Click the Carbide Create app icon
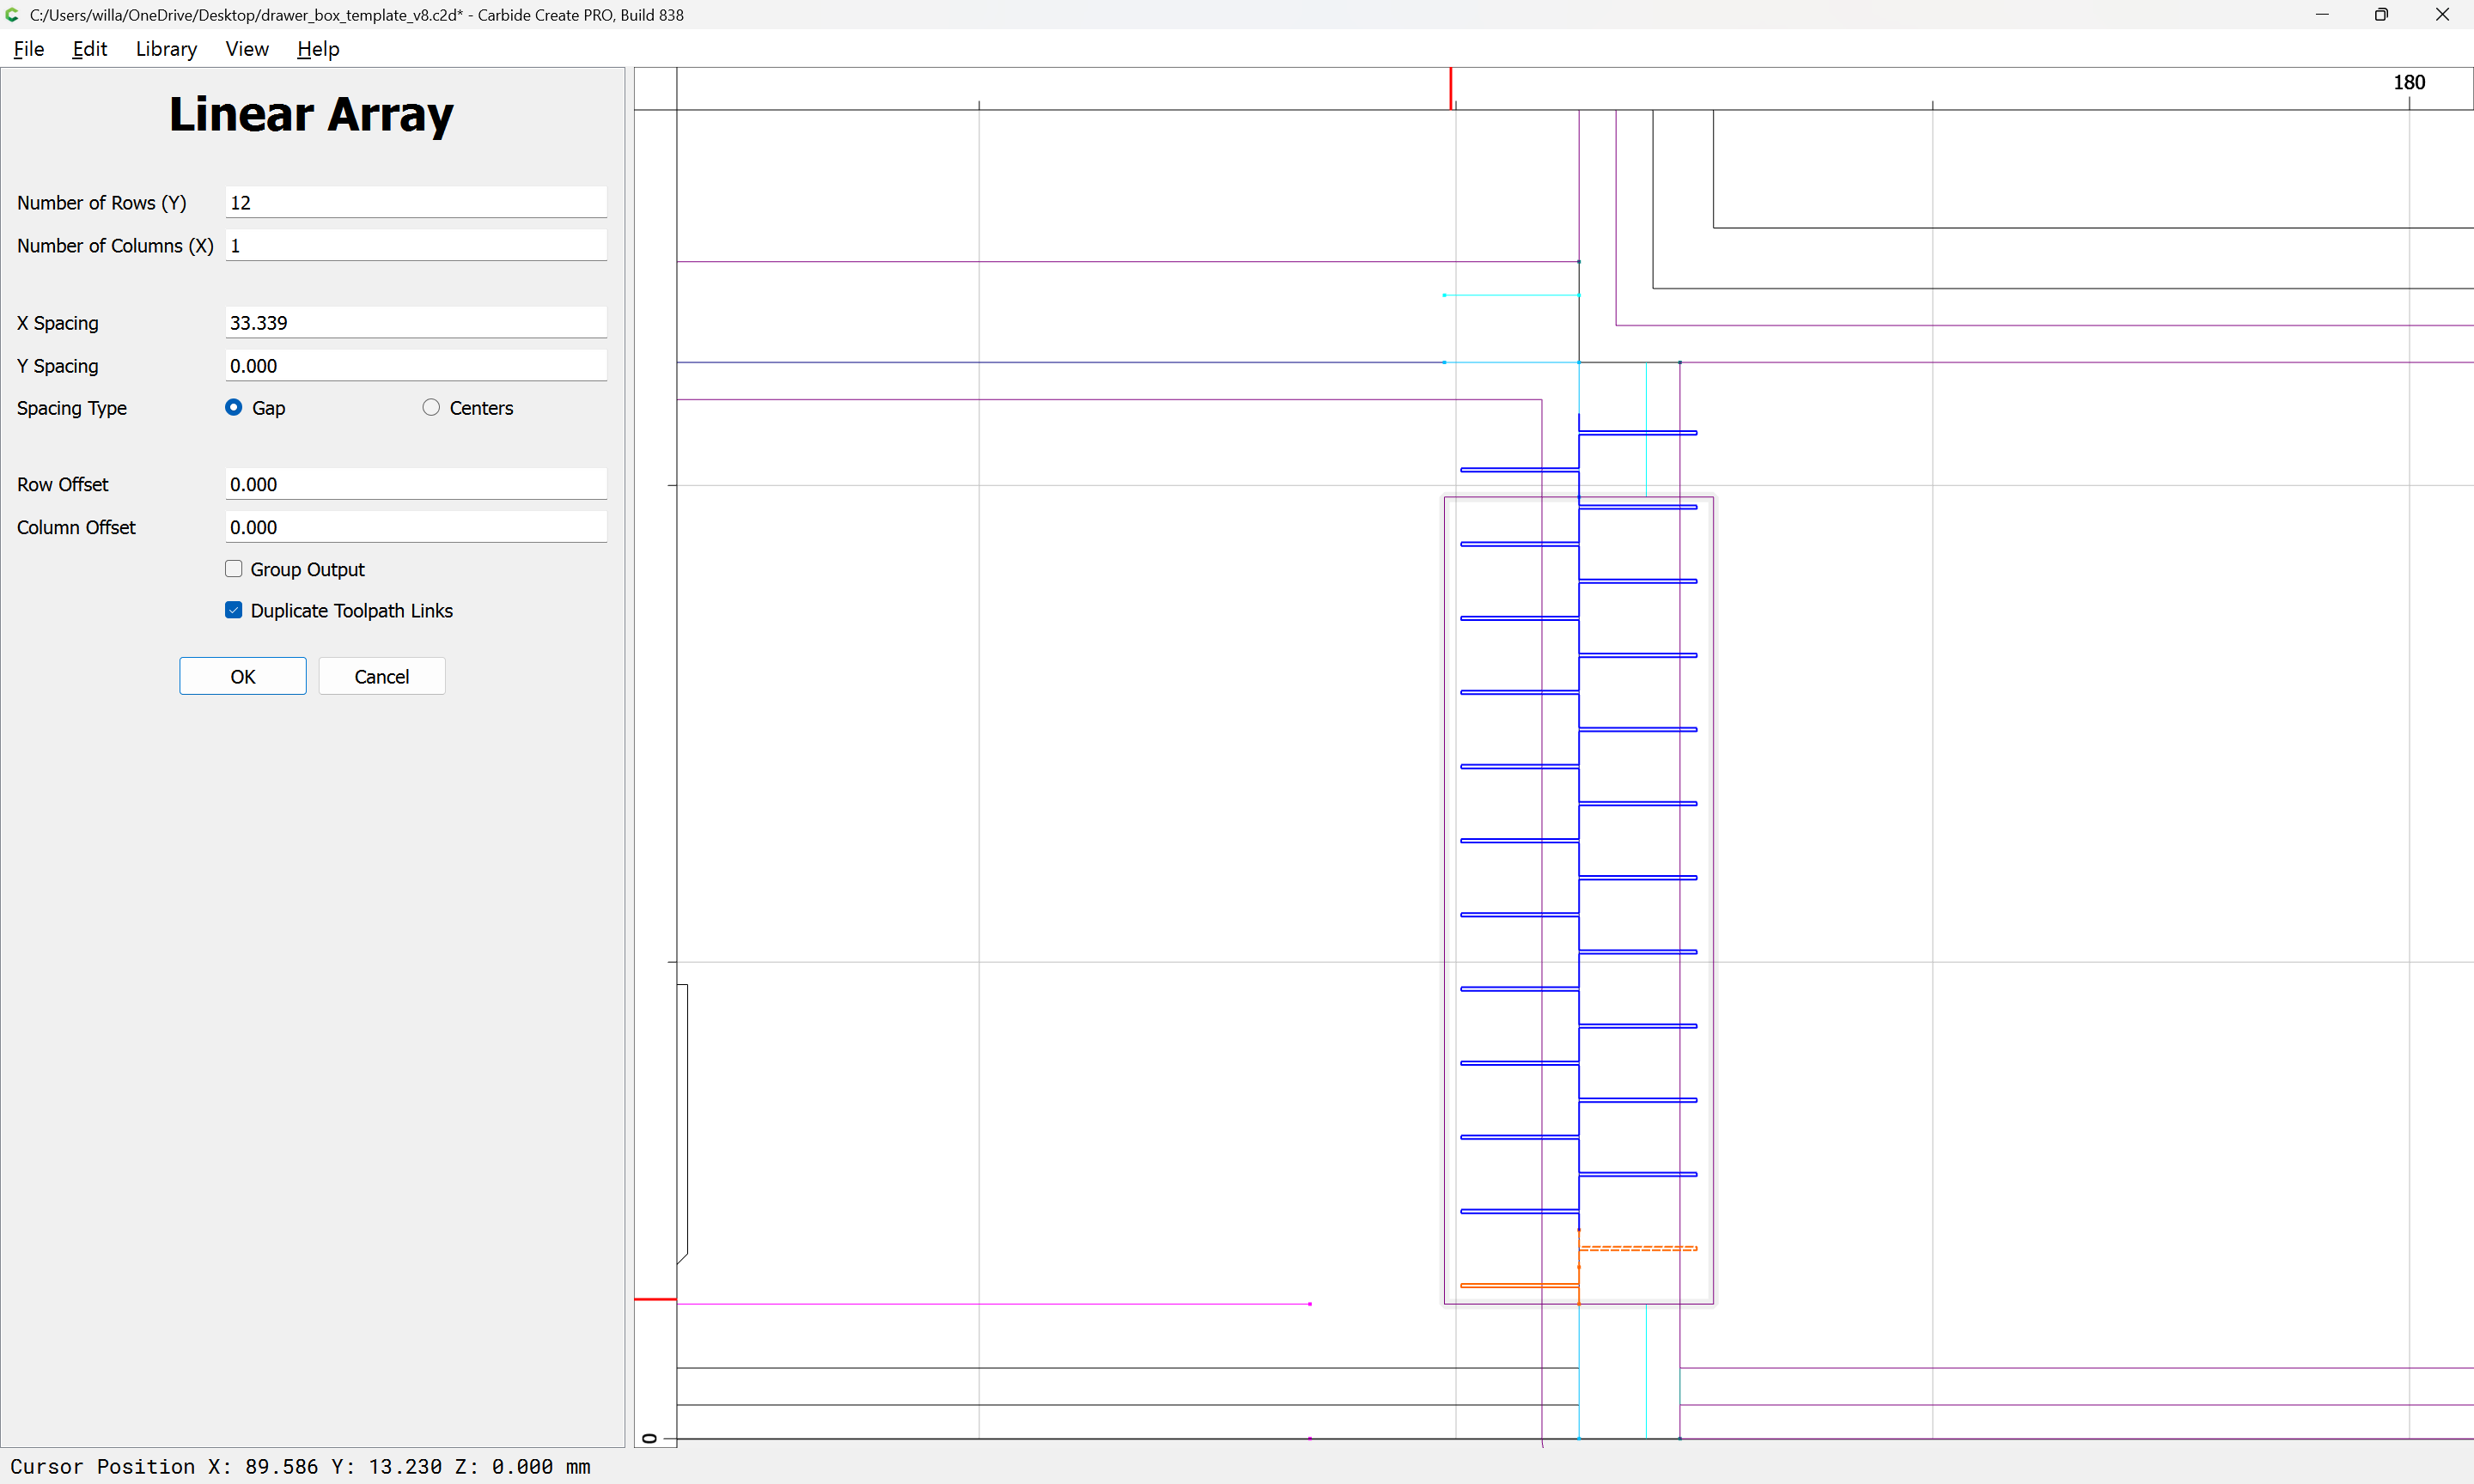 pos(12,15)
